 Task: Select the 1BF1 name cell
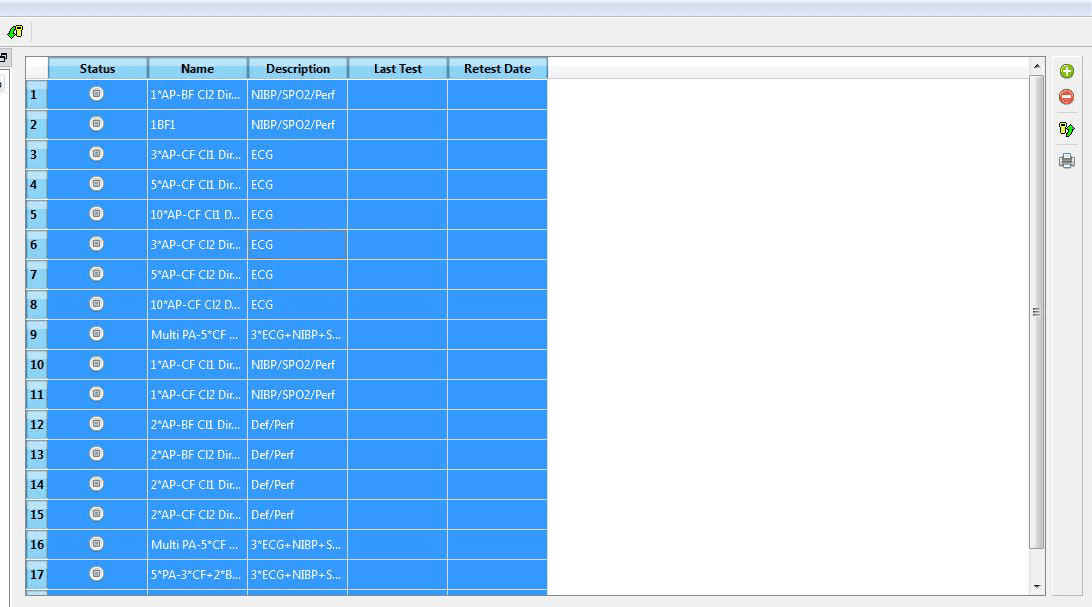[197, 125]
